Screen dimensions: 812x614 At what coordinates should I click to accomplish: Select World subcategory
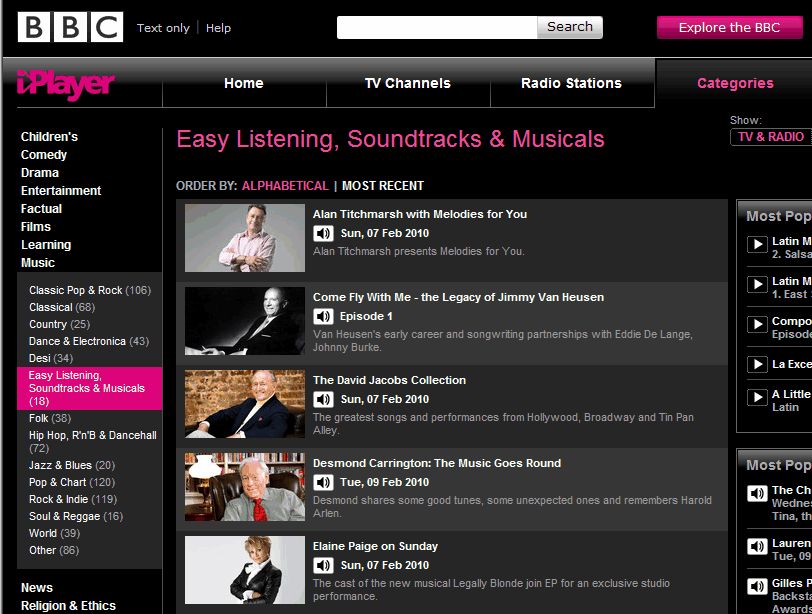click(x=54, y=533)
